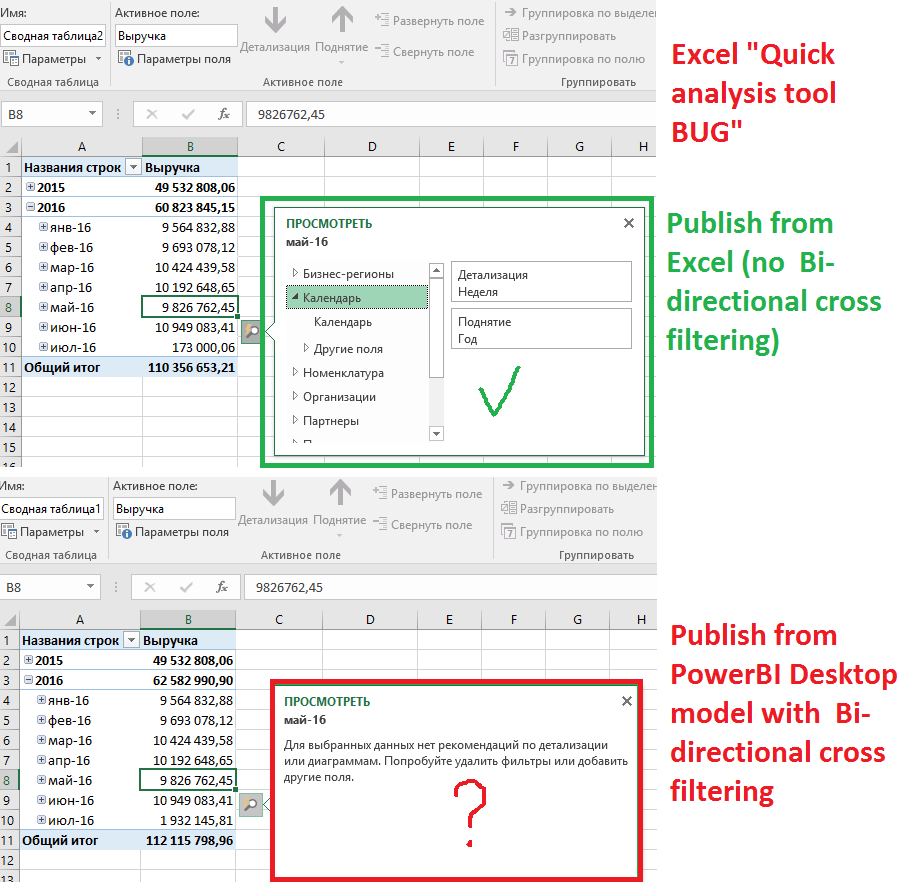Open Name Box dropdown in top sheet
Viewport: 900px width, 882px height.
92,114
